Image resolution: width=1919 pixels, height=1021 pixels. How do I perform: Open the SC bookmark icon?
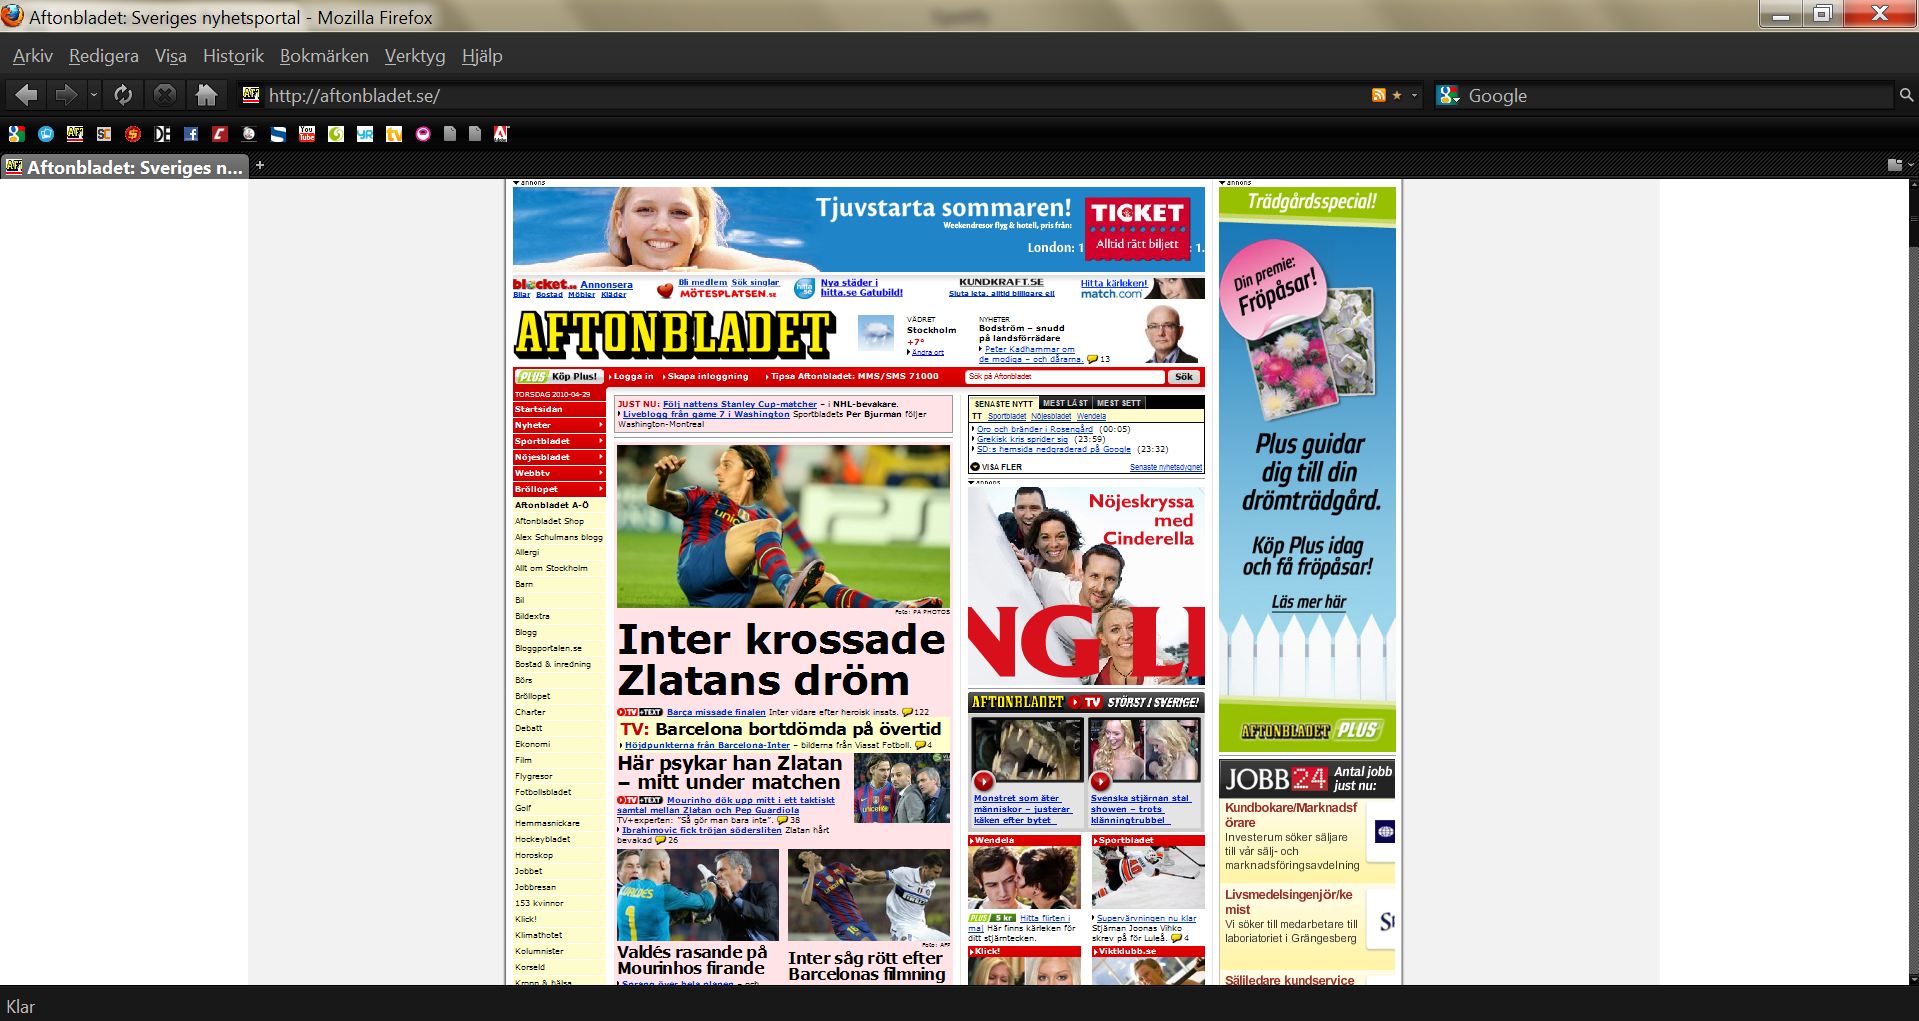point(104,133)
